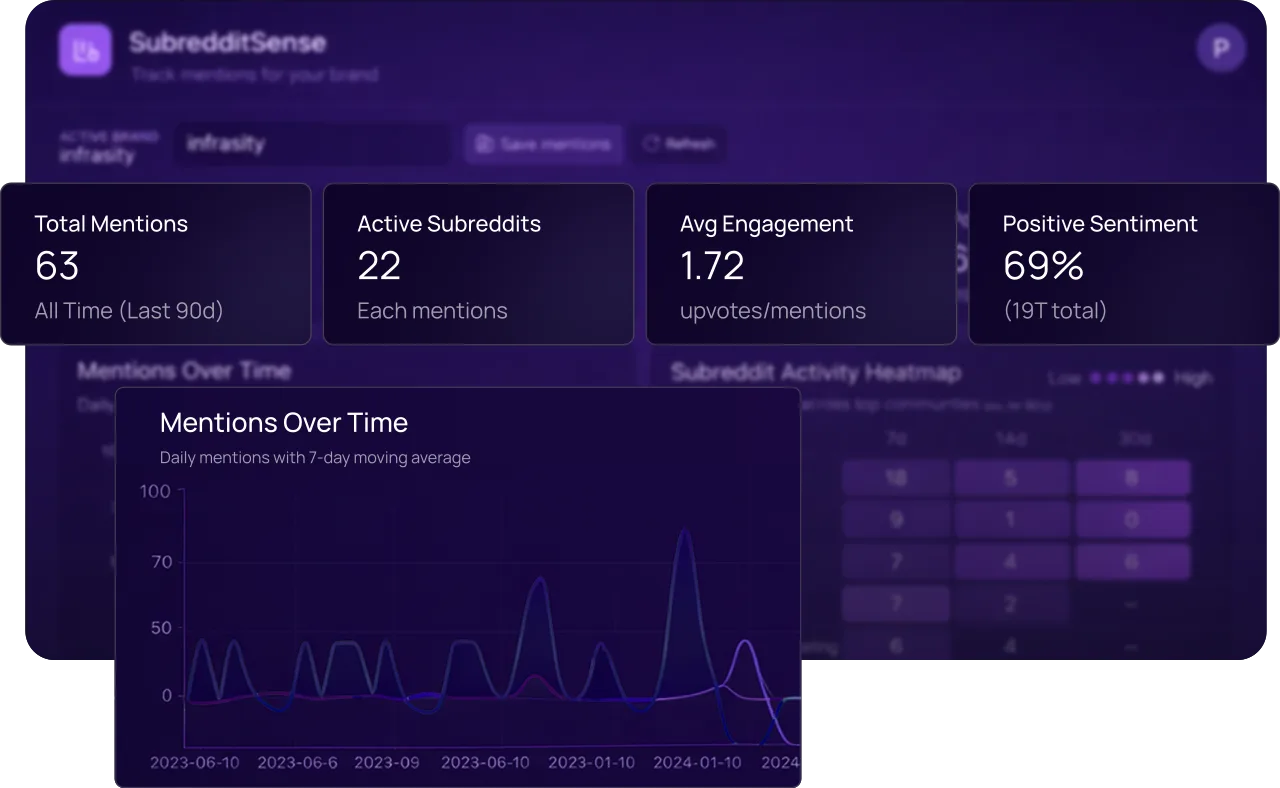Click the heatmap cell showing 0

1133,520
